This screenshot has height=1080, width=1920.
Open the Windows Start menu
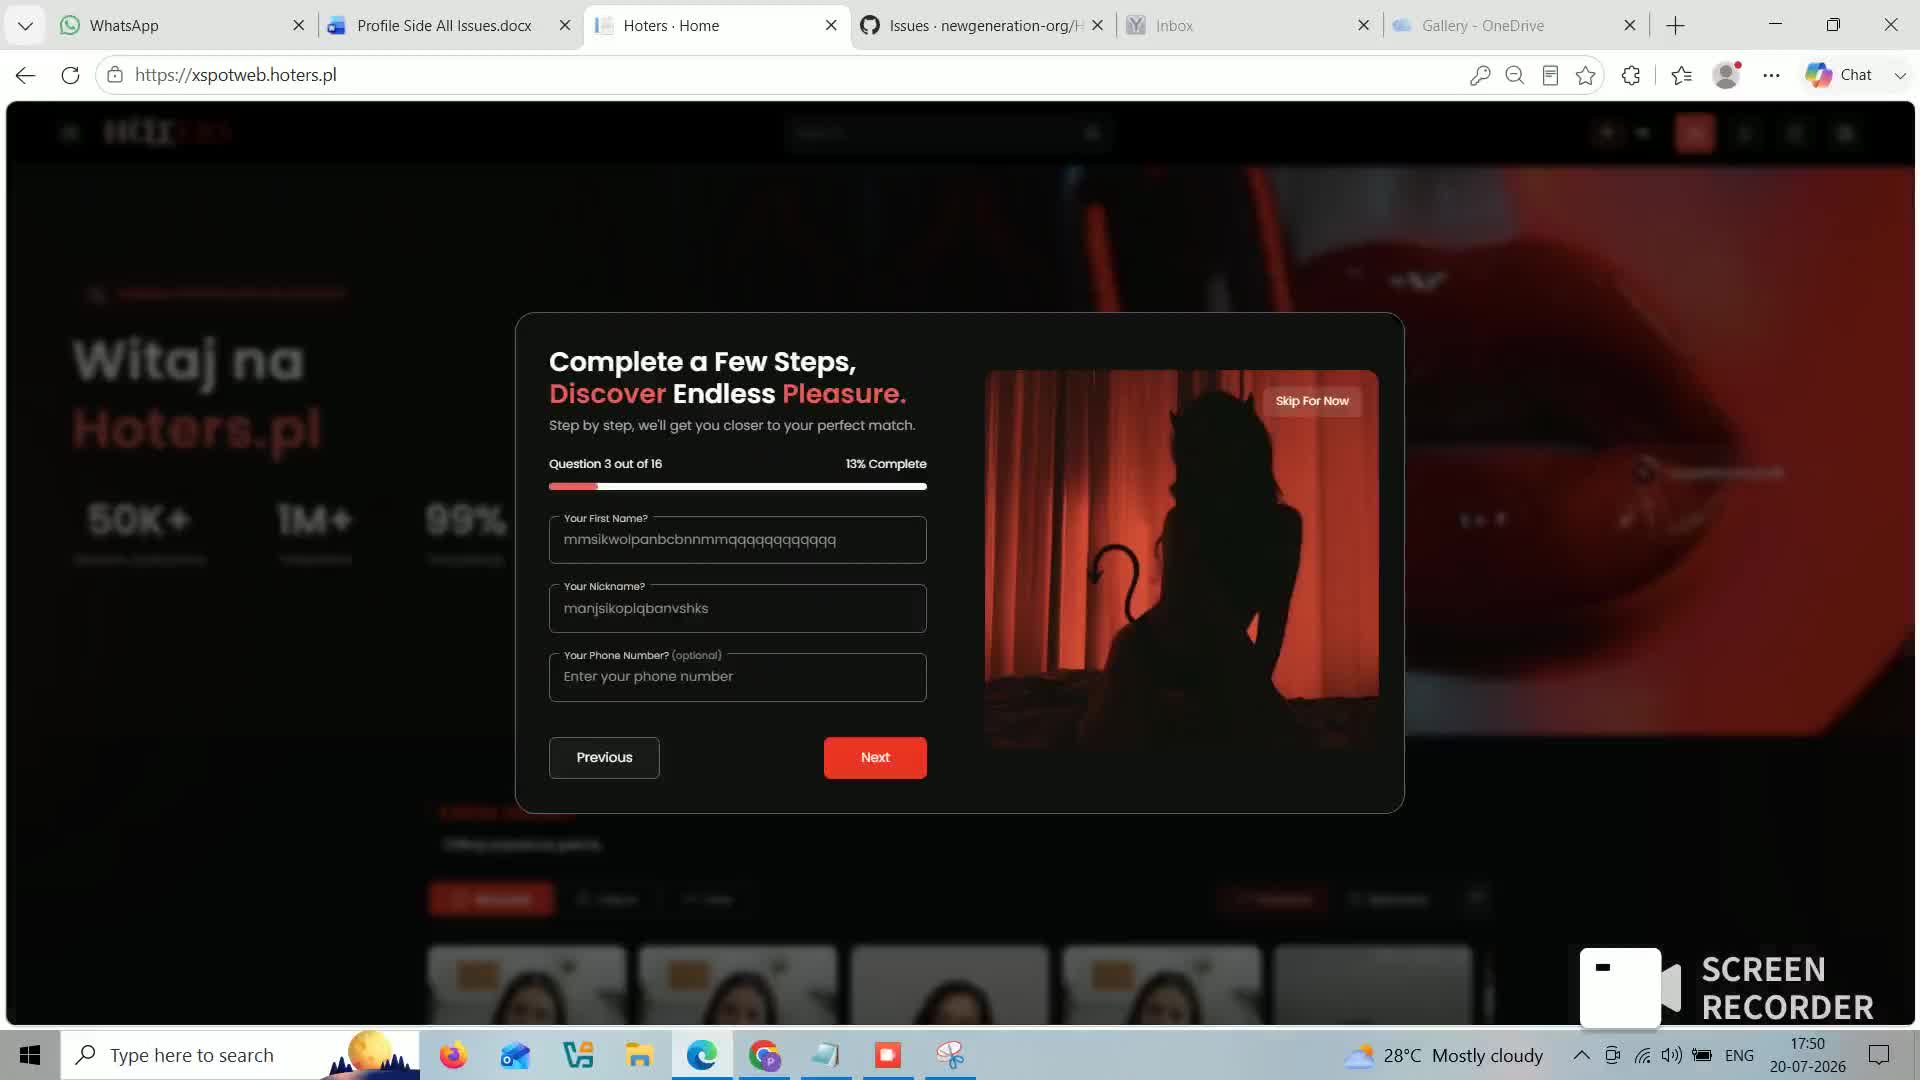click(30, 1055)
